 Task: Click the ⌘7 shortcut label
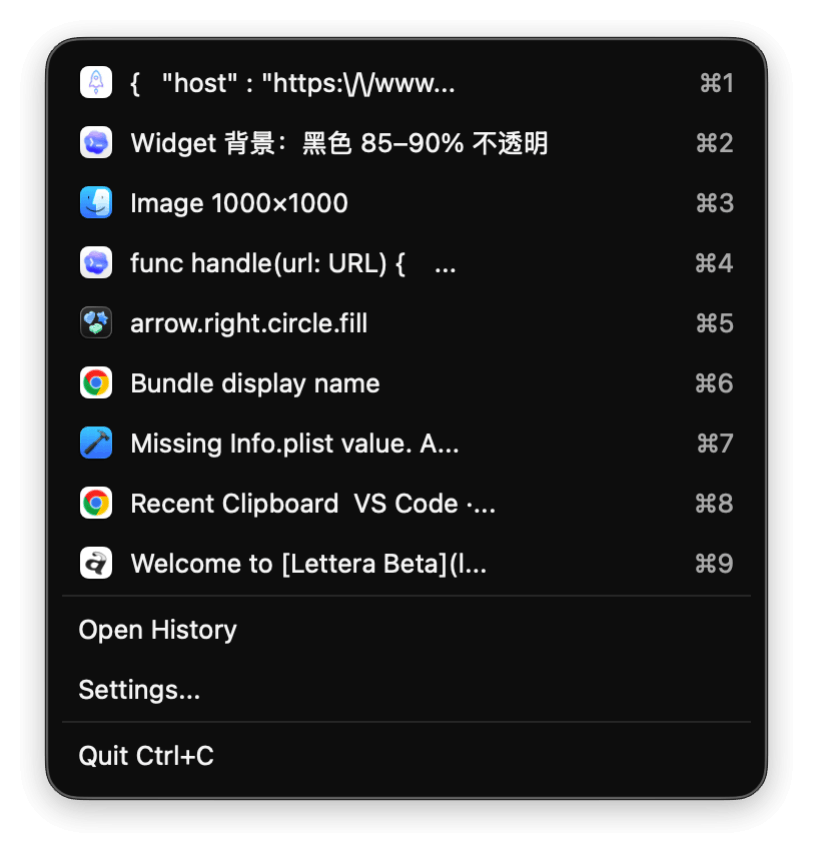[x=716, y=443]
